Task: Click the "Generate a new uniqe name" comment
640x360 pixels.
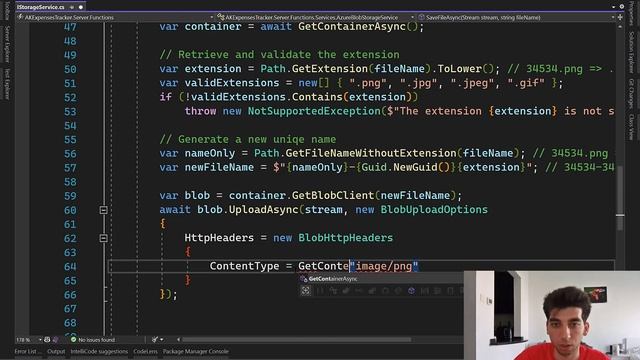Action: click(248, 140)
